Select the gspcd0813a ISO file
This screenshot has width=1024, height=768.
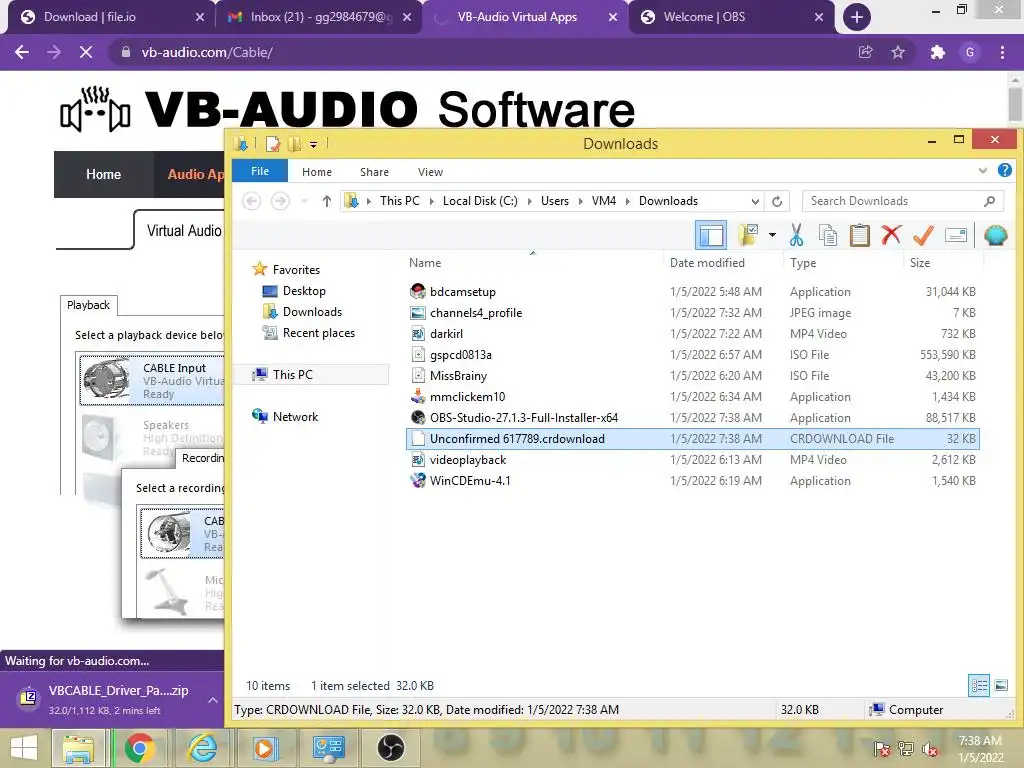692,355
